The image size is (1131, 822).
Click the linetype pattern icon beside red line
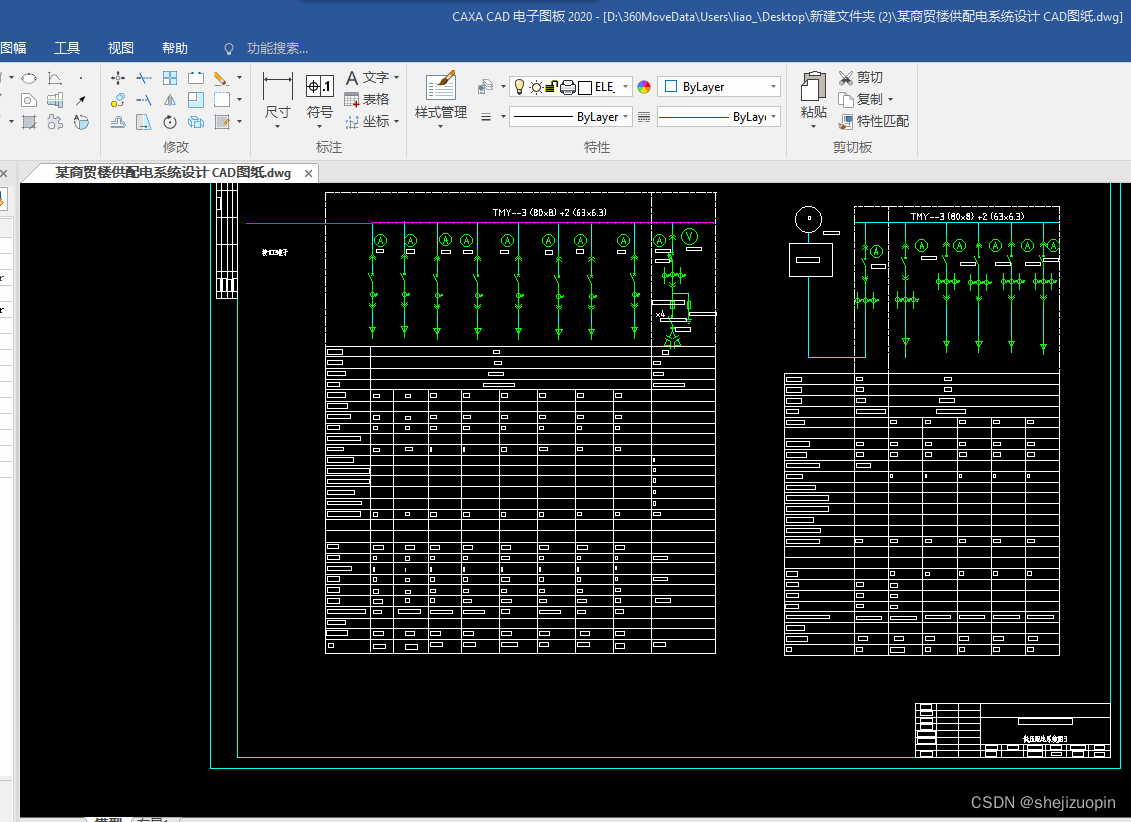tap(644, 117)
